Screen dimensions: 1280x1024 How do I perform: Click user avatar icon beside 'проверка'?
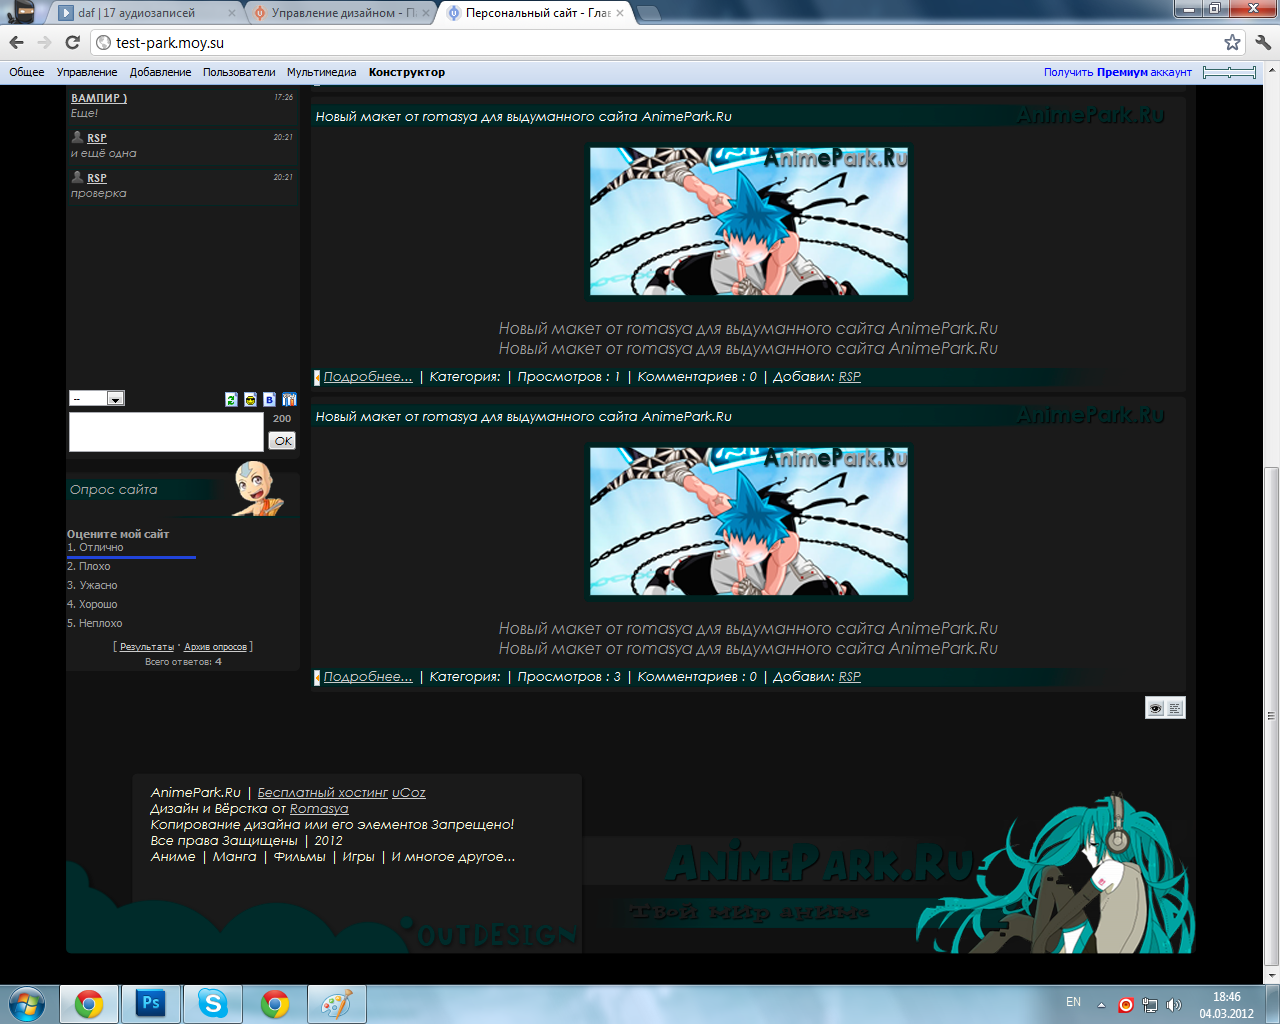pyautogui.click(x=77, y=177)
